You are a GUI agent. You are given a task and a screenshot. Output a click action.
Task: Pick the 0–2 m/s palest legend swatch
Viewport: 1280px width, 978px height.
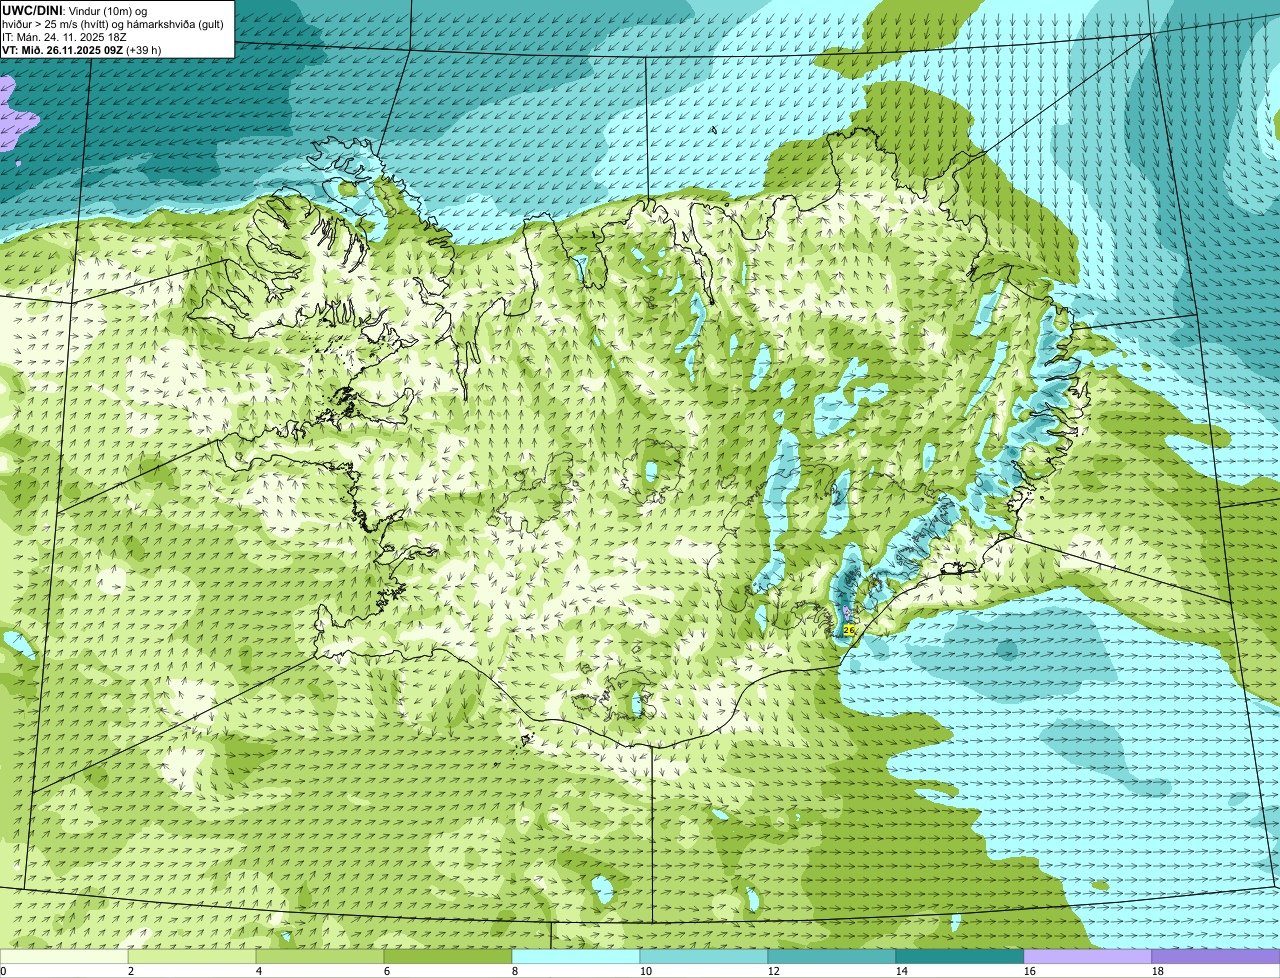coord(64,956)
